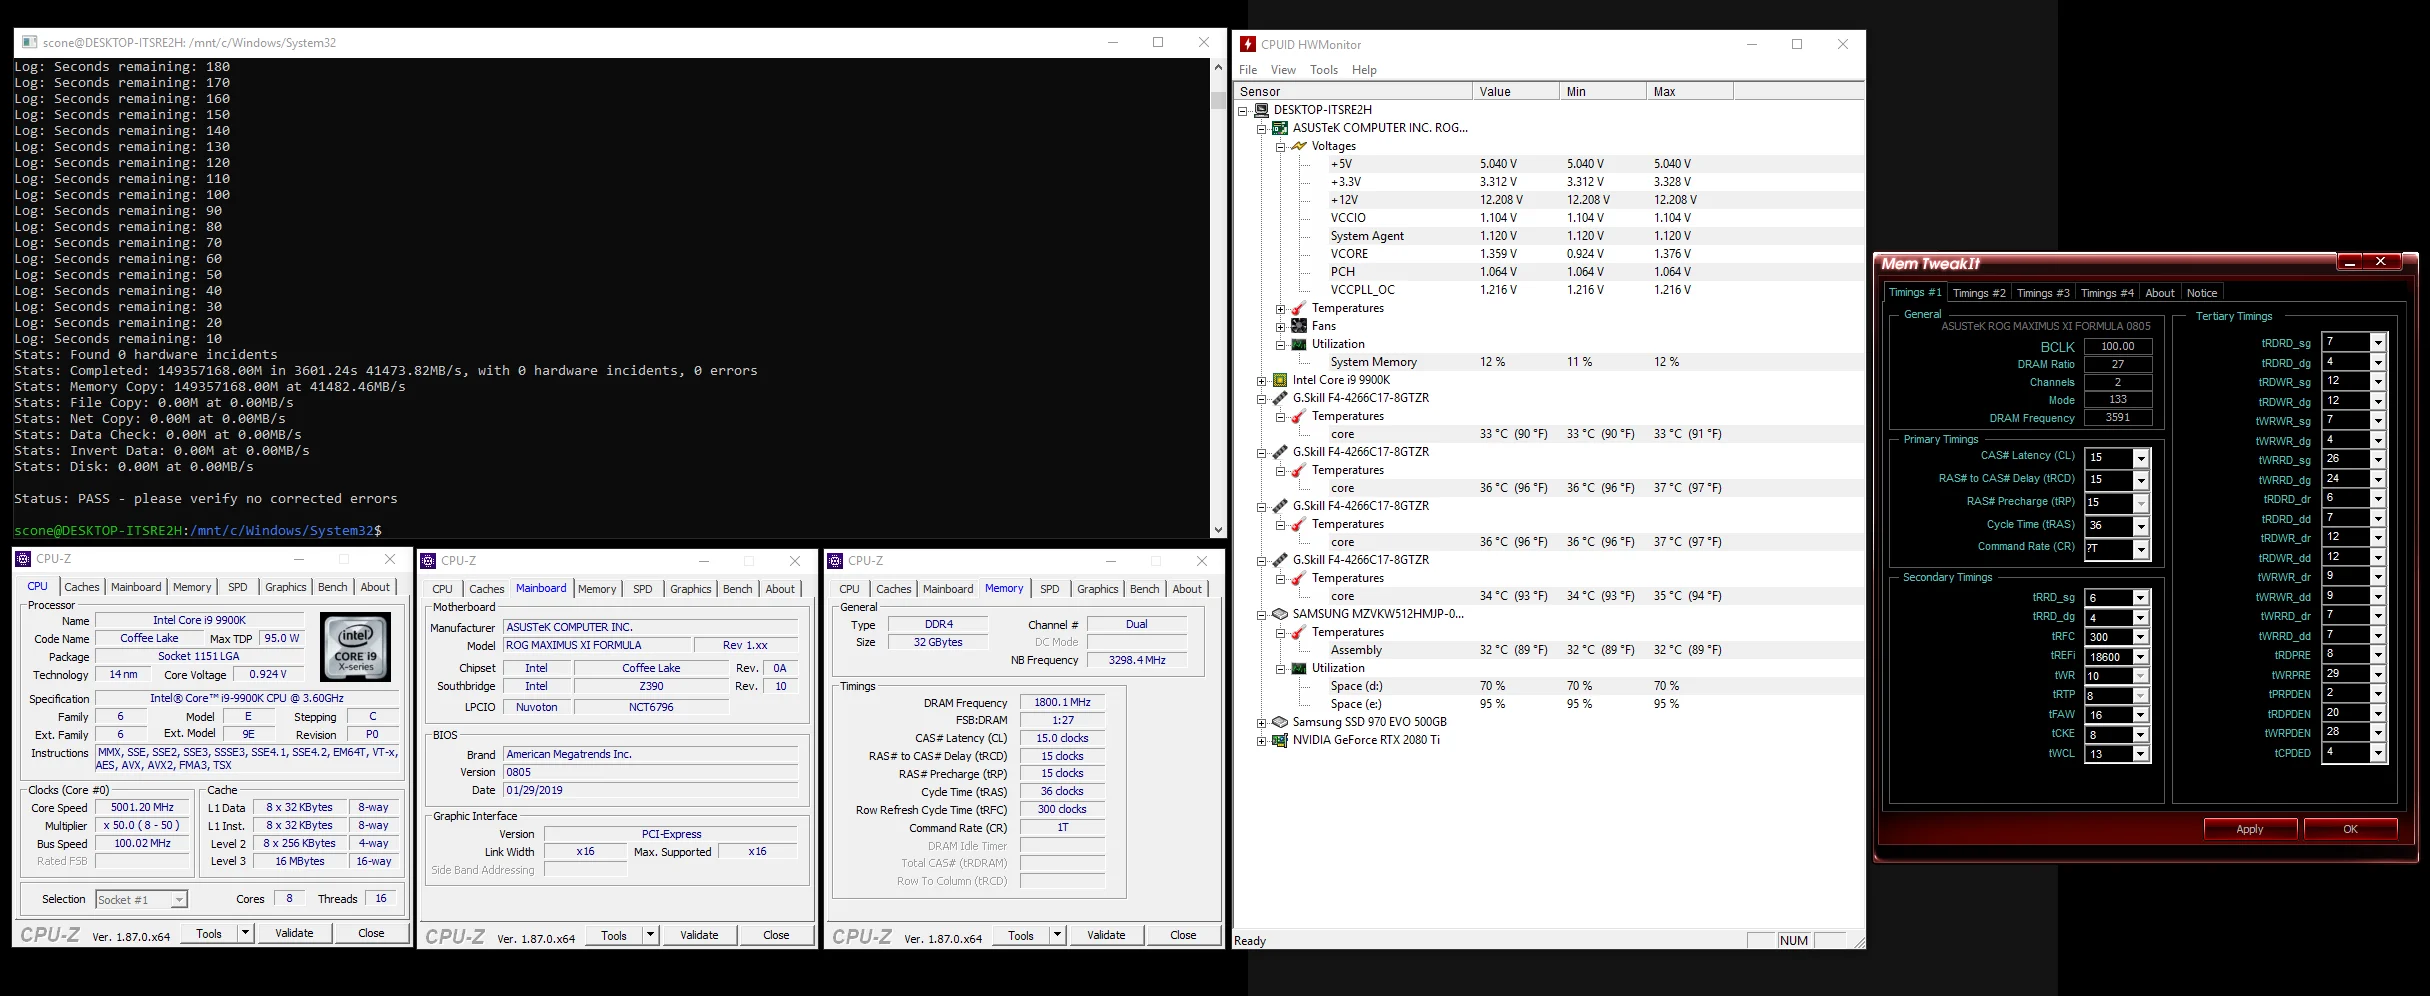Screen dimensions: 2430x996
Task: Switch to Caches tab in CPU-Z CPU window
Action: (x=82, y=587)
